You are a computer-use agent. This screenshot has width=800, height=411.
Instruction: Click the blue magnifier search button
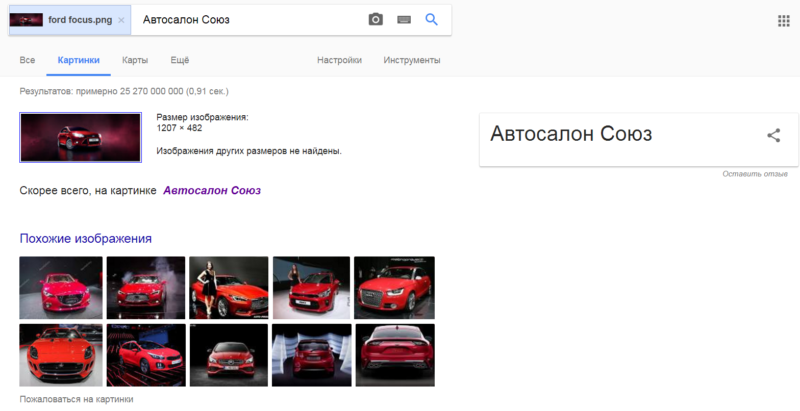(x=432, y=19)
